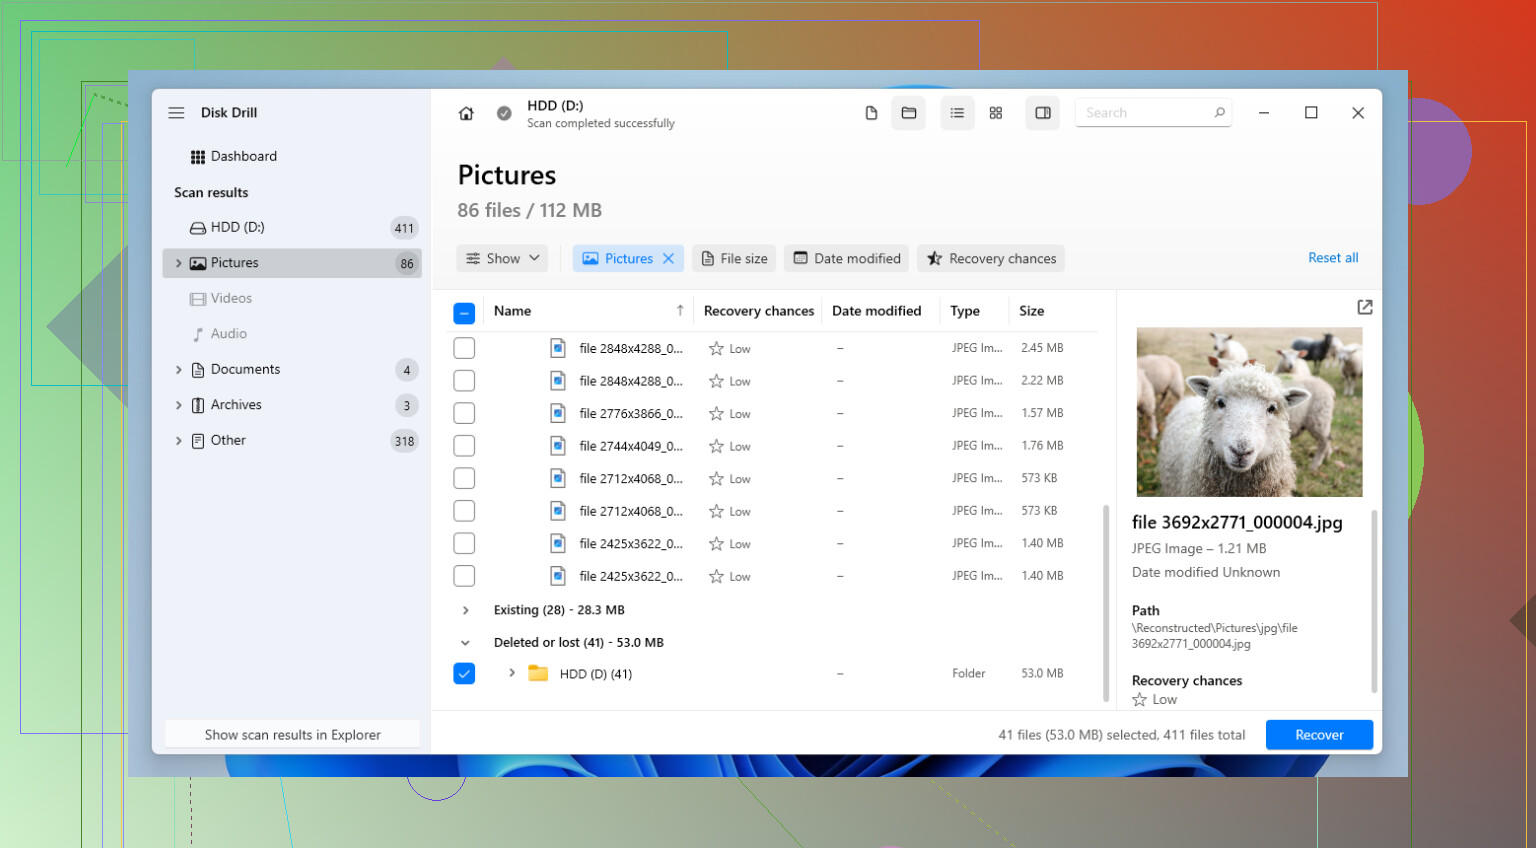
Task: Check the first file 2425x3622 row
Action: (464, 543)
